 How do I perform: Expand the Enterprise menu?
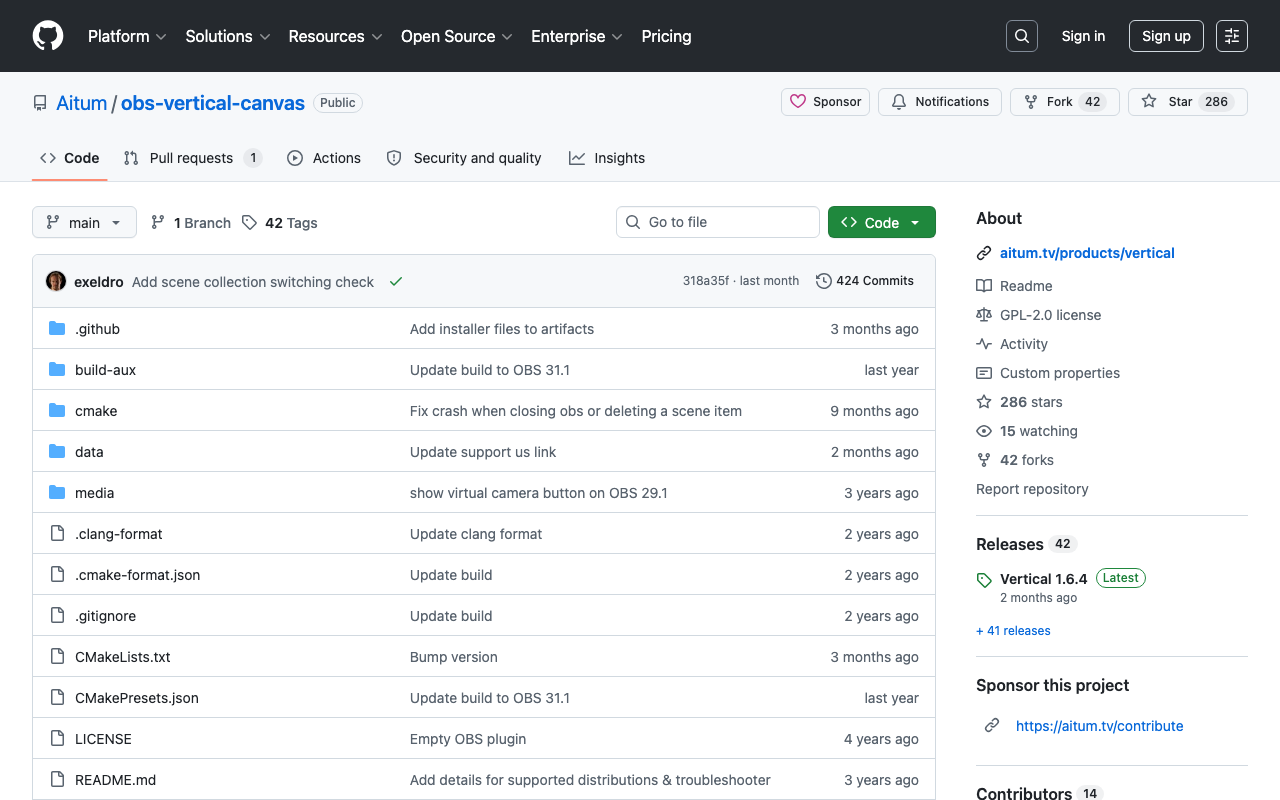577,36
